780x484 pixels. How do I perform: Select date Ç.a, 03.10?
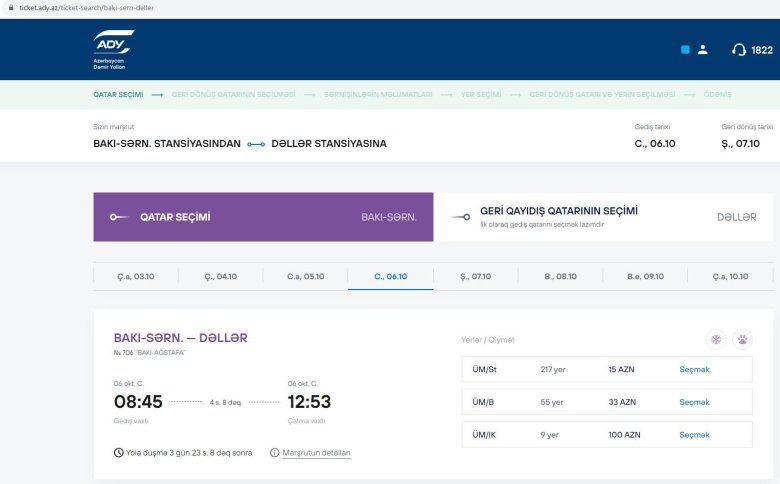(x=137, y=276)
